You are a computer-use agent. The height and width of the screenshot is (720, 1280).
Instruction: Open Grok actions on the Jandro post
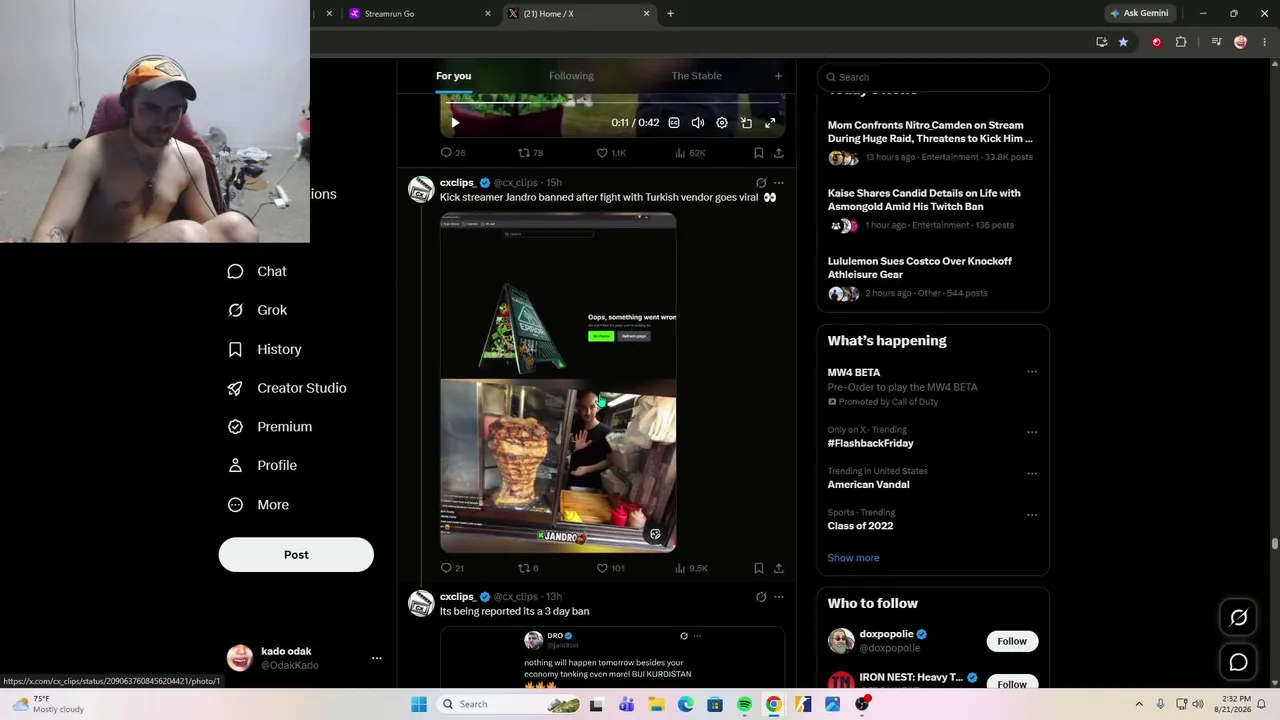pos(761,183)
